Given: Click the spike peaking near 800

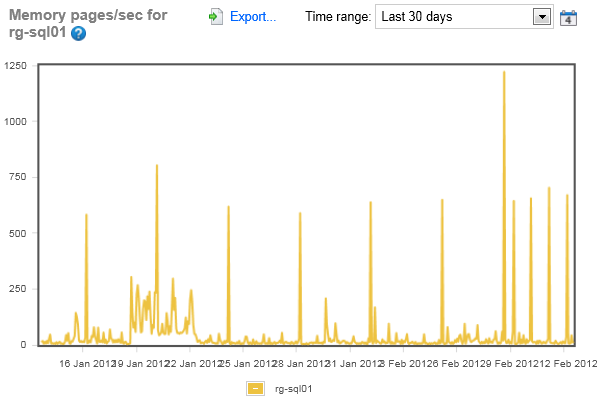Looking at the screenshot, I should point(157,166).
